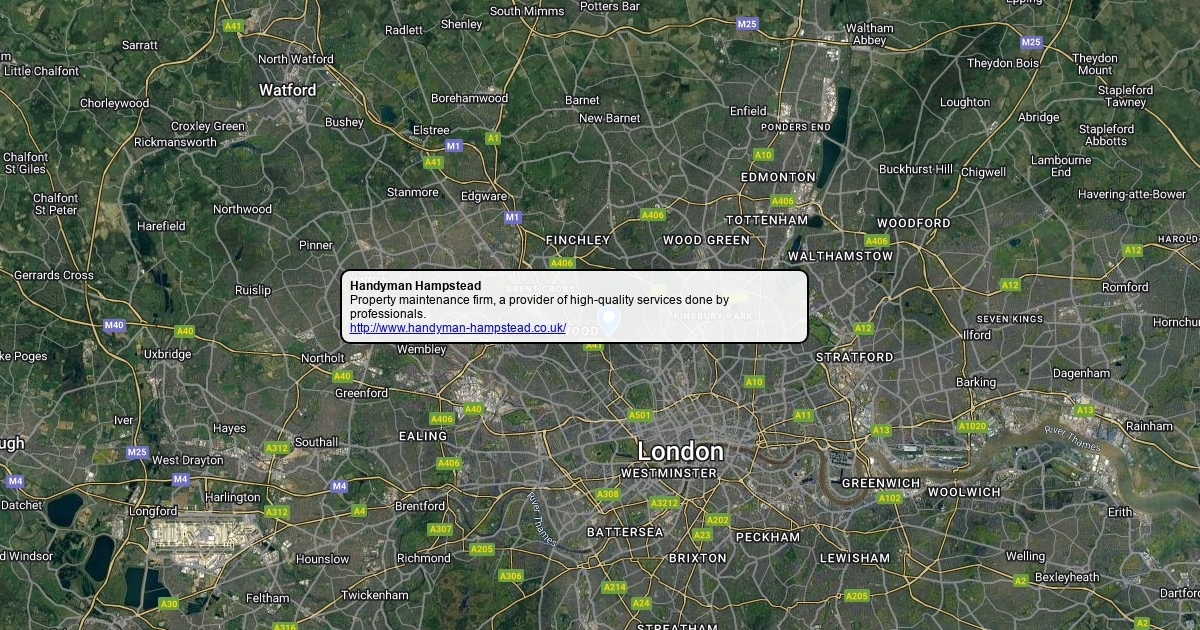The width and height of the screenshot is (1200, 630).
Task: Click the A501 road shield
Action: click(x=640, y=415)
